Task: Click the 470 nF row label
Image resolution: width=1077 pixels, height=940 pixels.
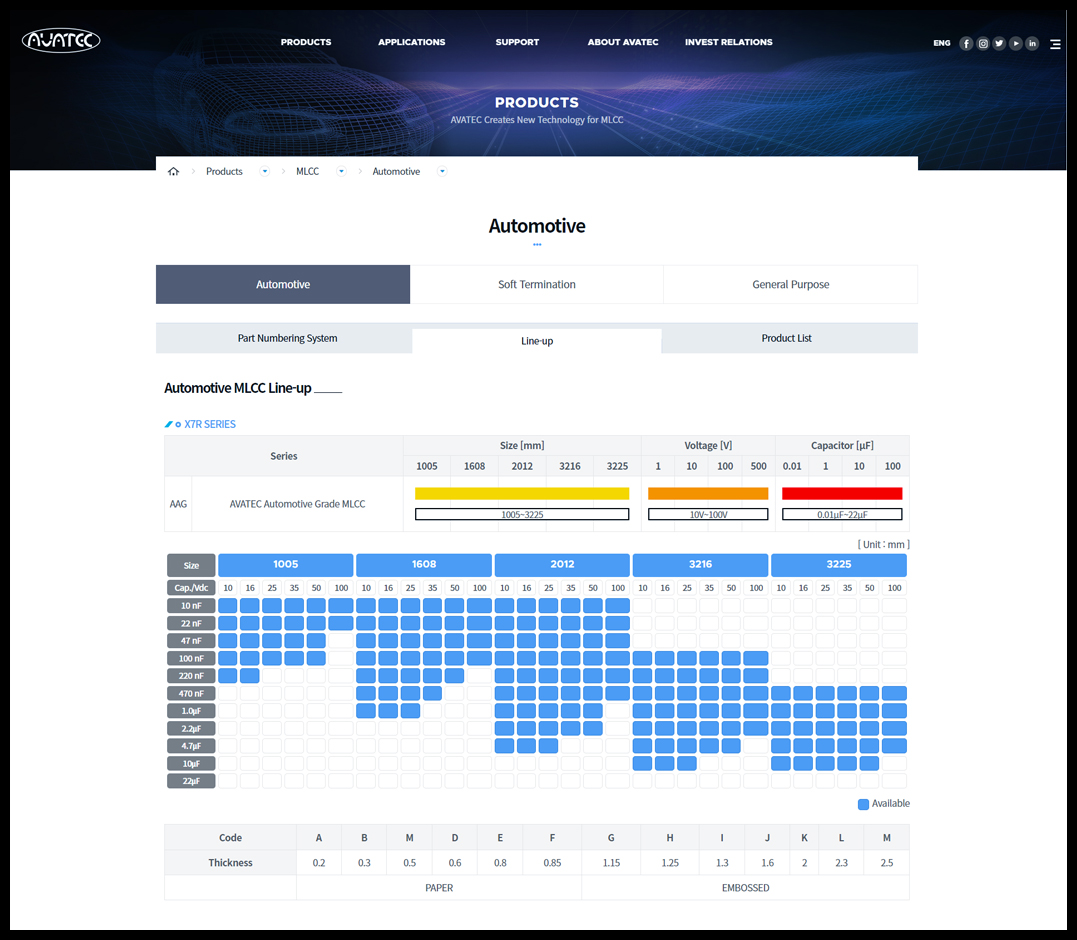Action: (191, 693)
